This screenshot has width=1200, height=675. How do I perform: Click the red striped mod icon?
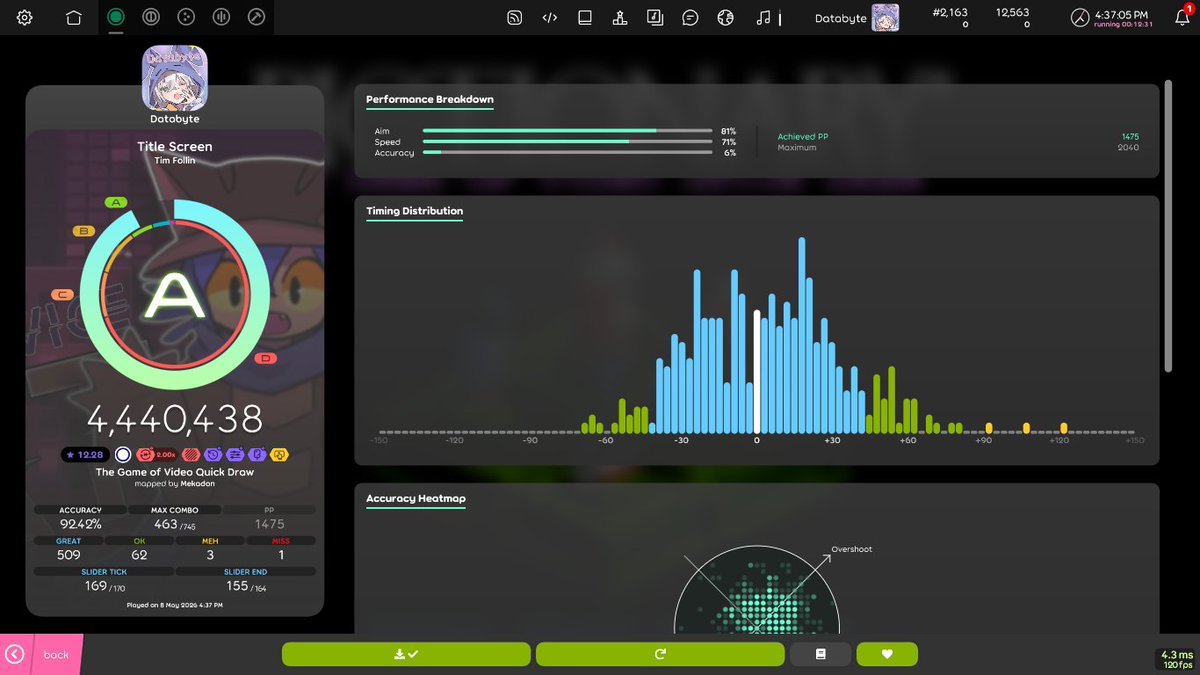point(192,455)
